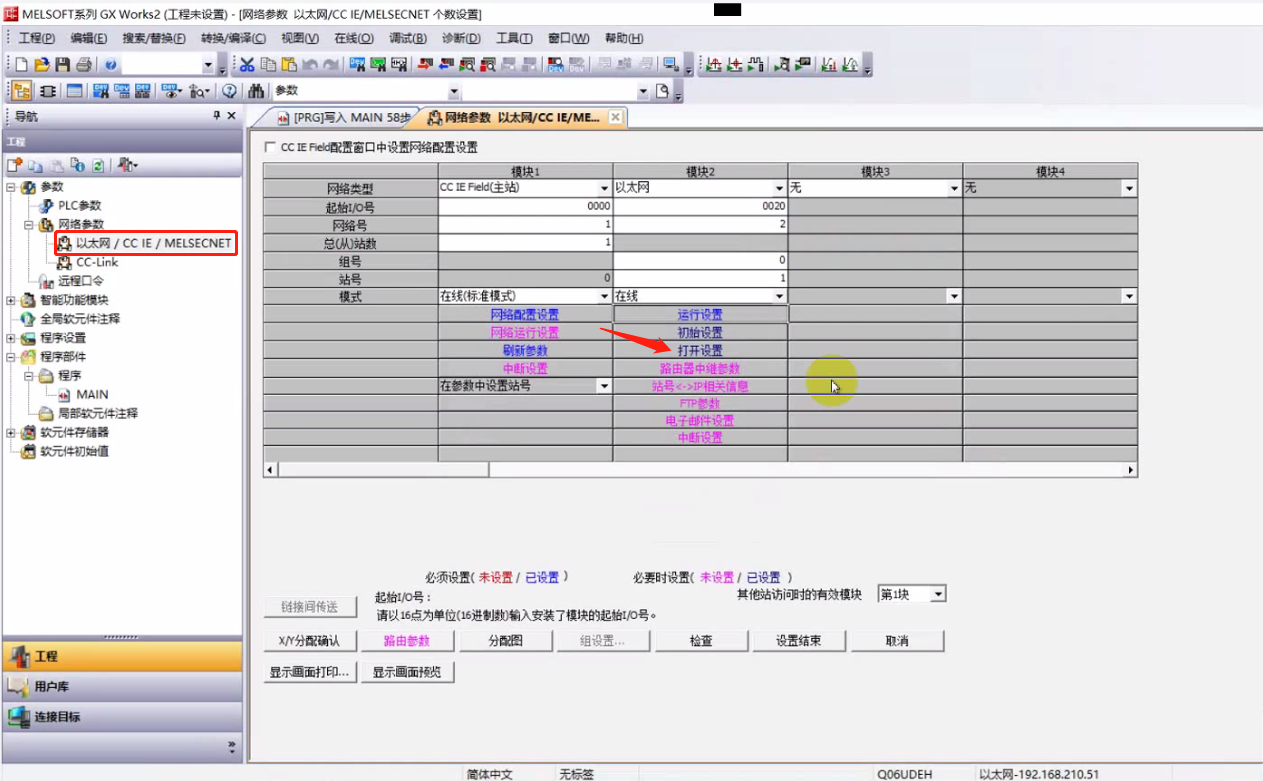
Task: Expand the 软元件存储器 tree node
Action: point(11,433)
